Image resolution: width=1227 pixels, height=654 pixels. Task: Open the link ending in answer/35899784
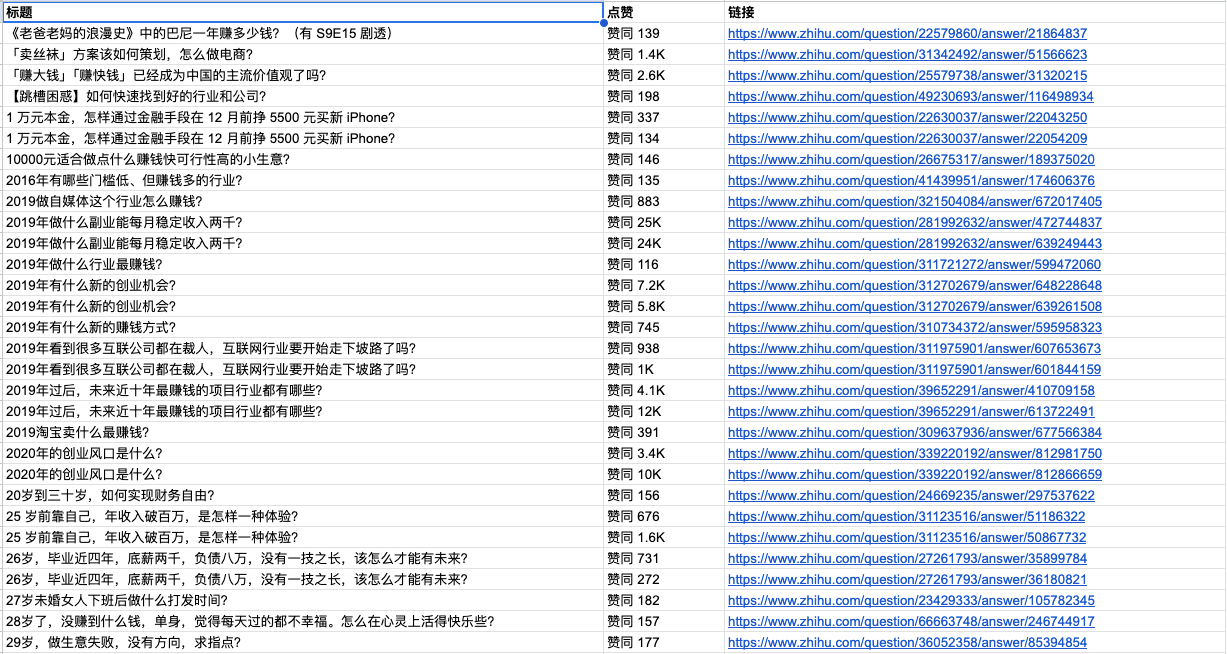907,558
